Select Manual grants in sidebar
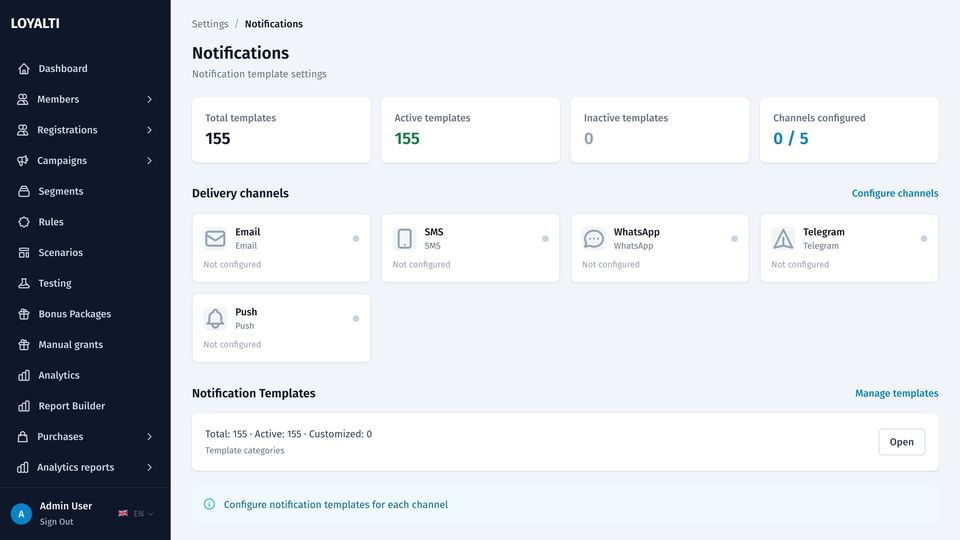960x540 pixels. click(85, 344)
